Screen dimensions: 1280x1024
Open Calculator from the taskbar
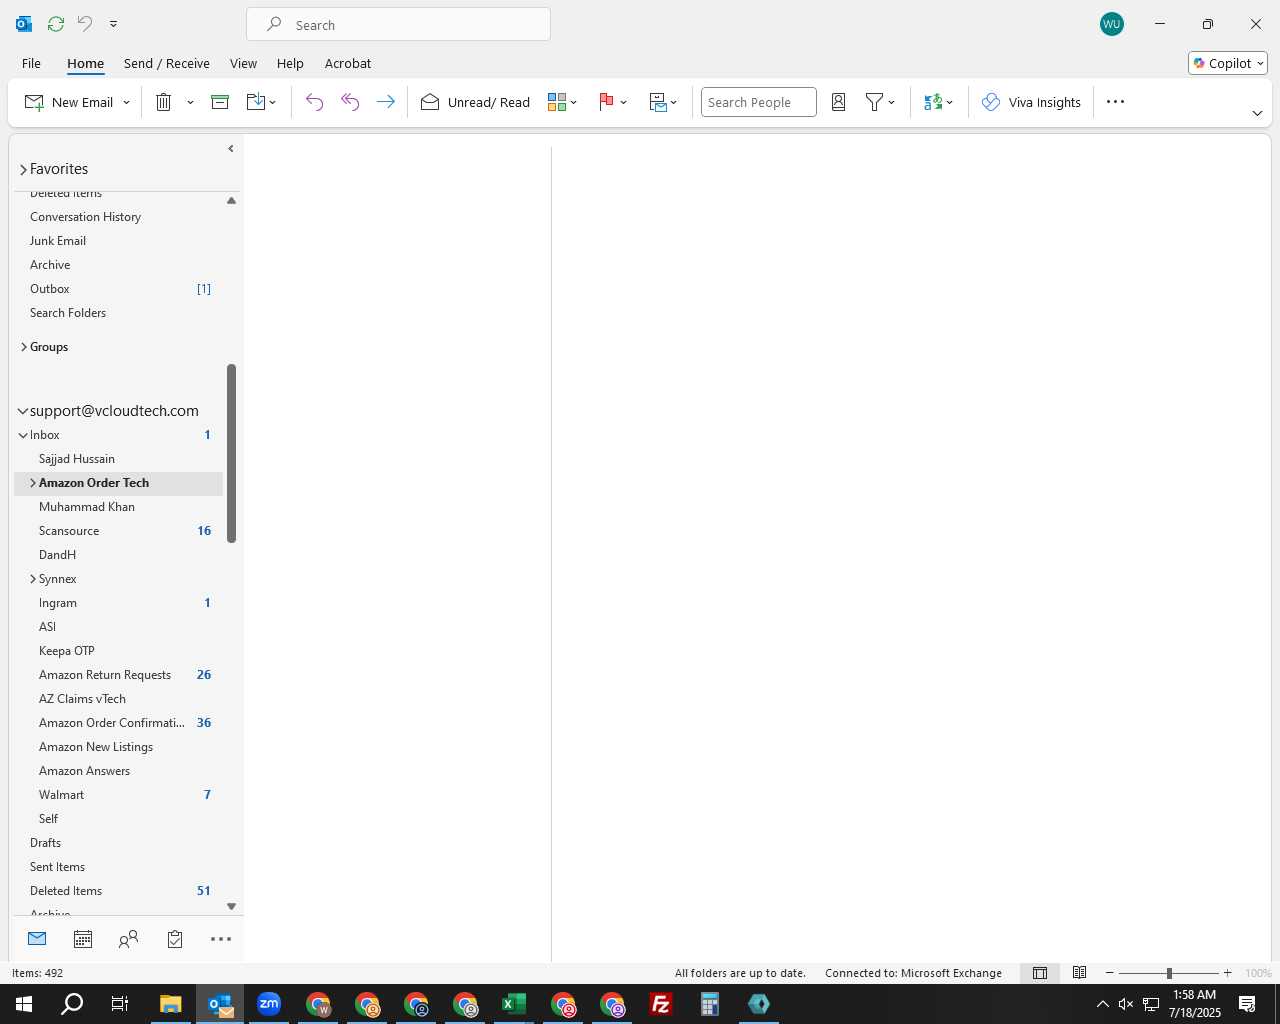click(x=710, y=1004)
